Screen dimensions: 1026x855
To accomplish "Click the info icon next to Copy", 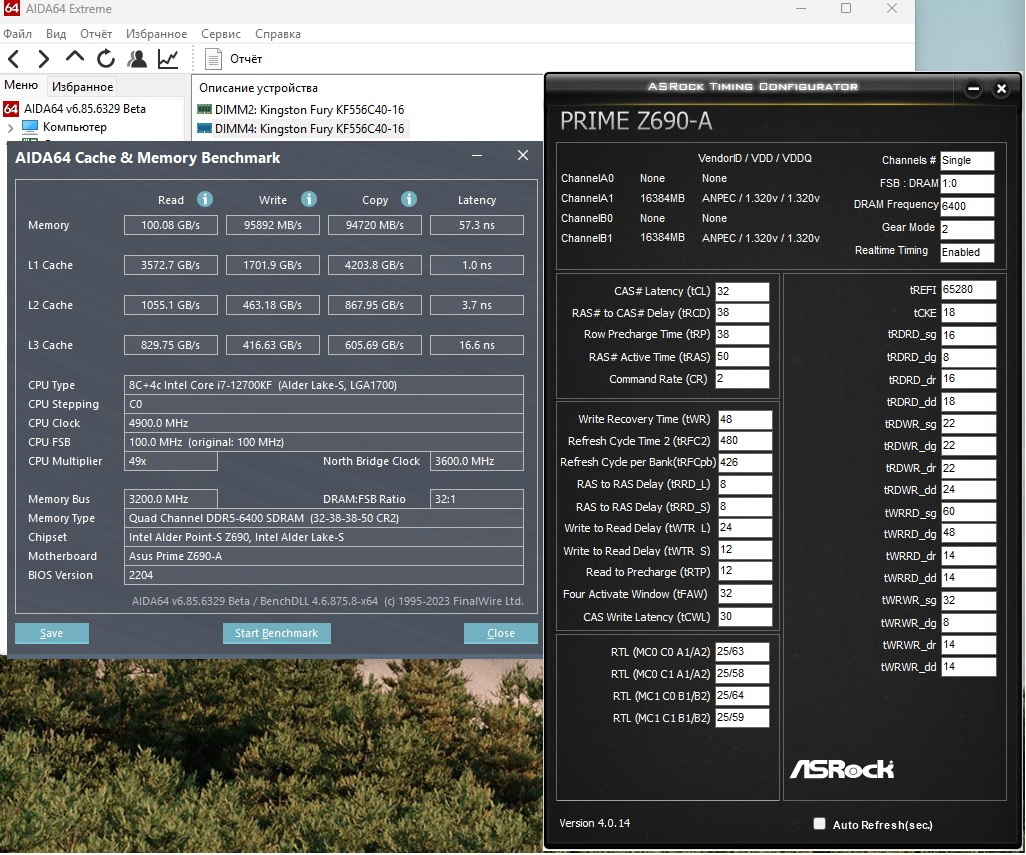I will [x=409, y=199].
